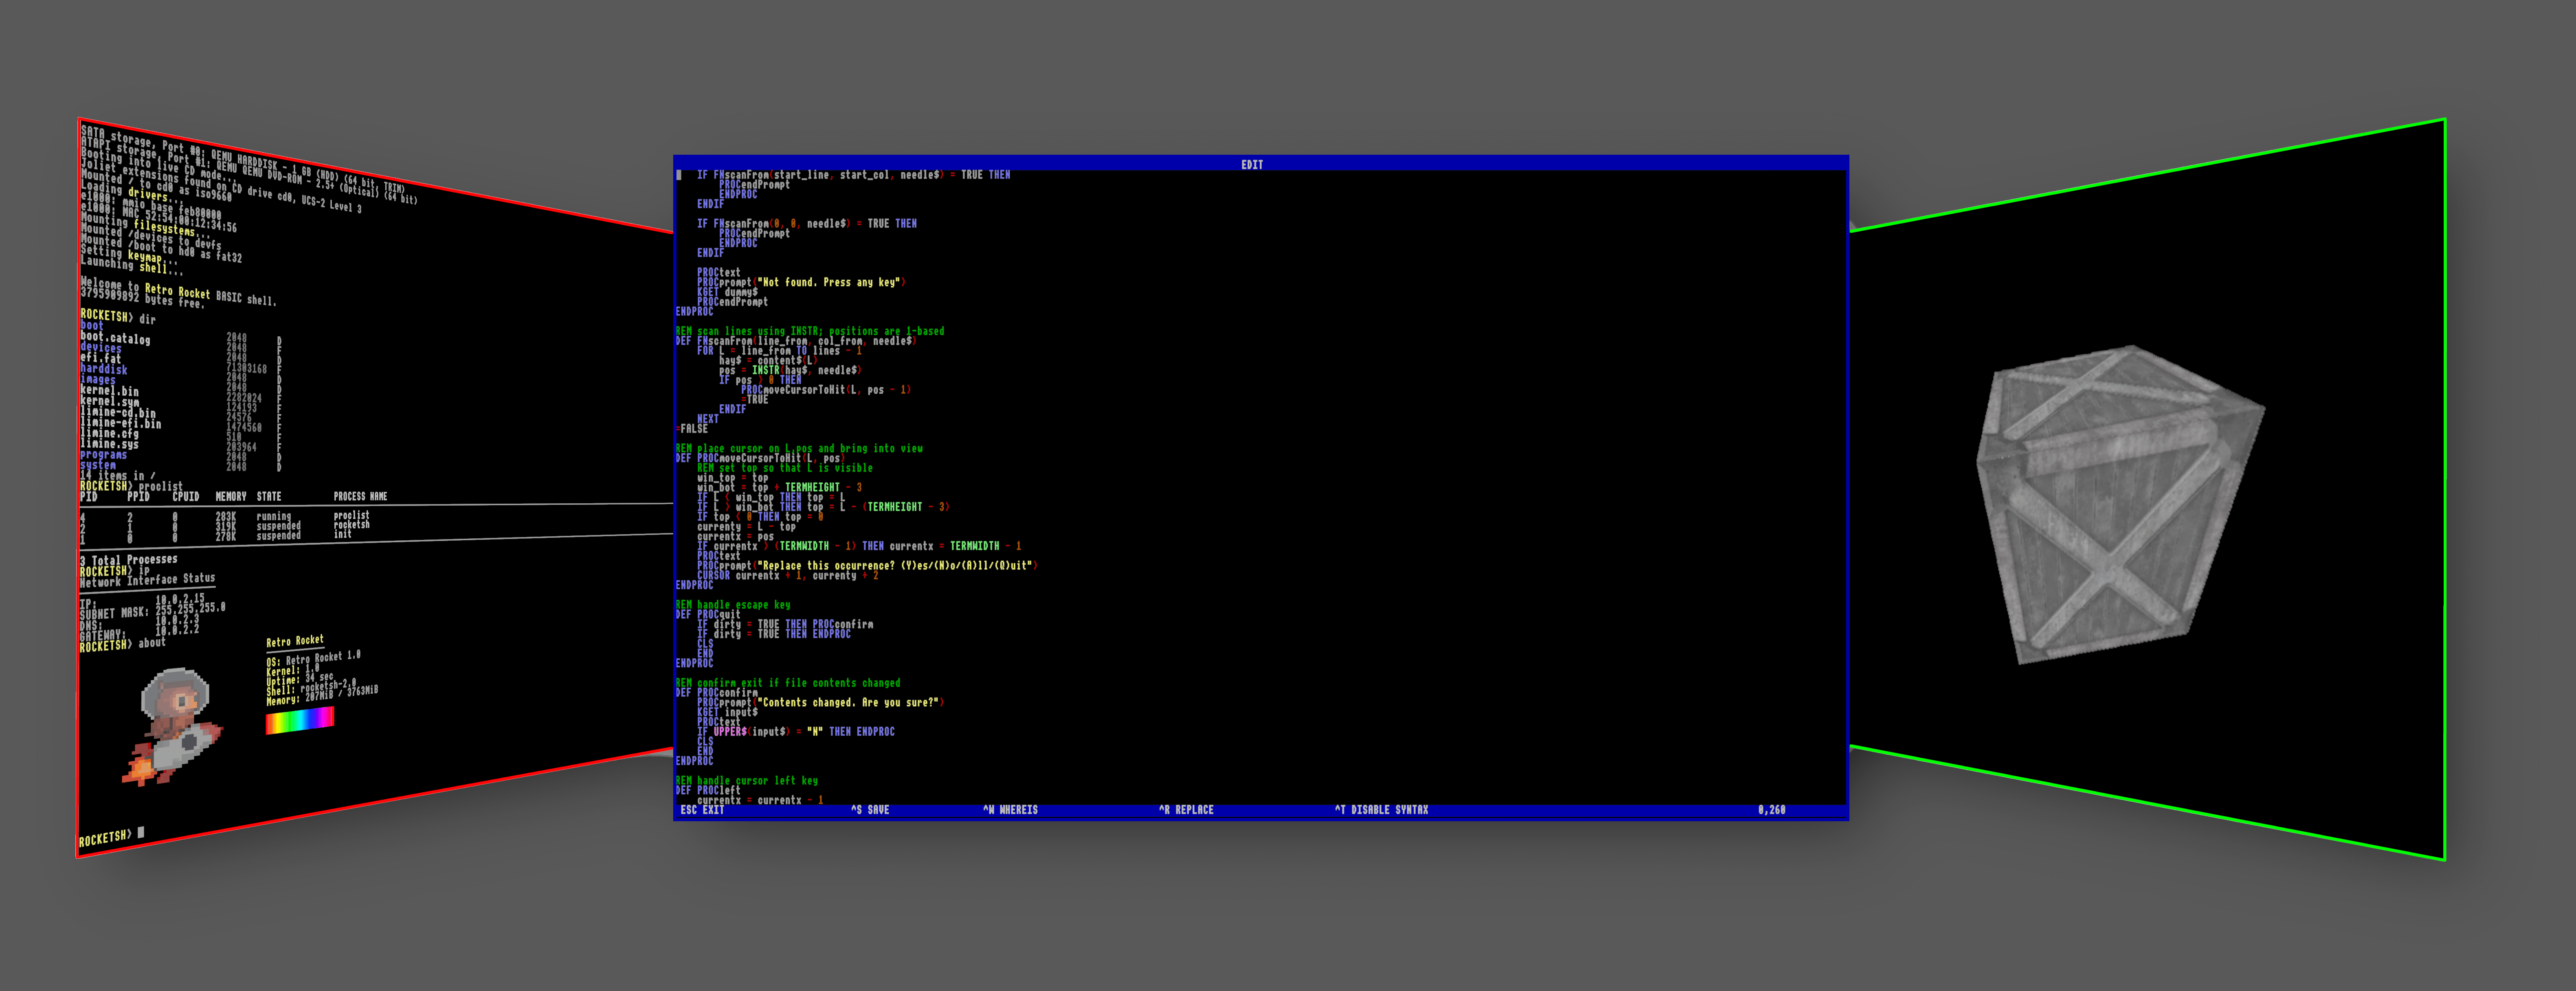Click the PROCESS NAME column header in proclist
The height and width of the screenshot is (991, 2576).
point(360,496)
